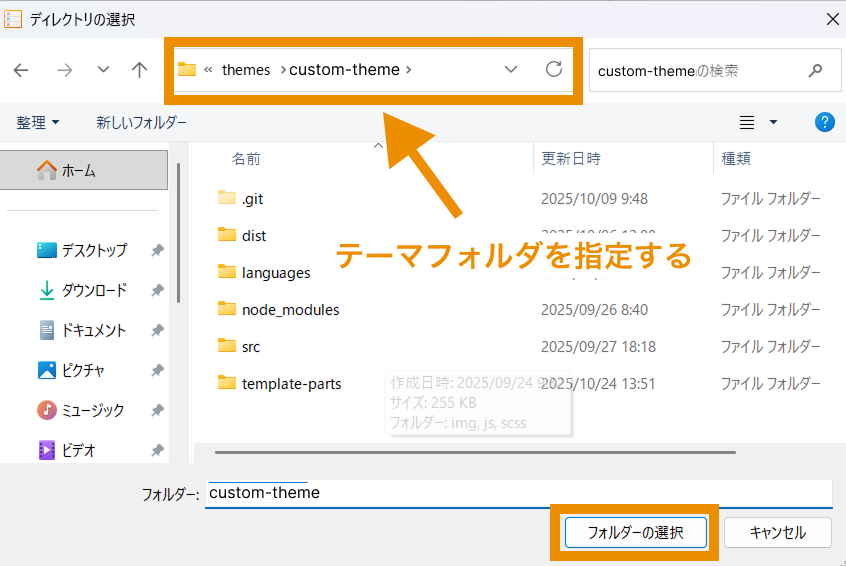The image size is (846, 566).
Task: Expand the address bar path history dropdown
Action: 511,70
